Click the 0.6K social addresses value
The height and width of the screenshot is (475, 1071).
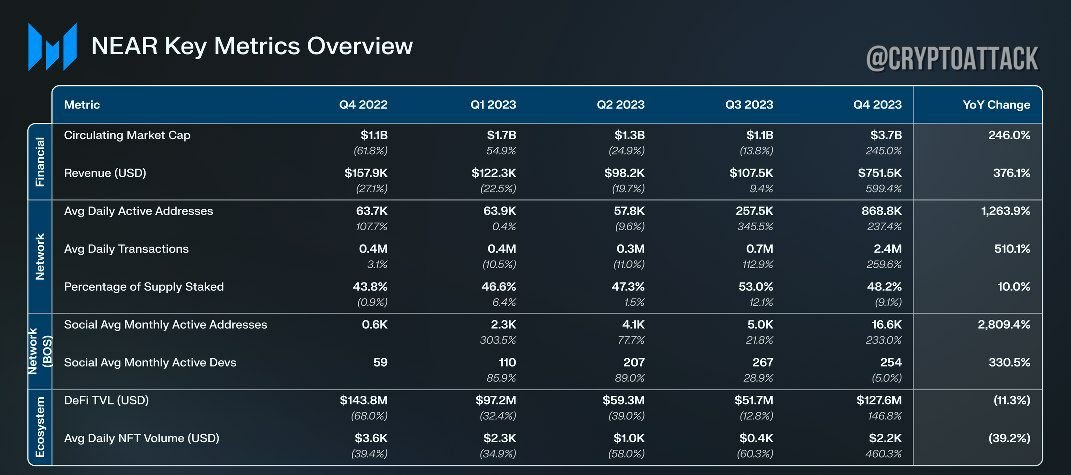pyautogui.click(x=375, y=325)
